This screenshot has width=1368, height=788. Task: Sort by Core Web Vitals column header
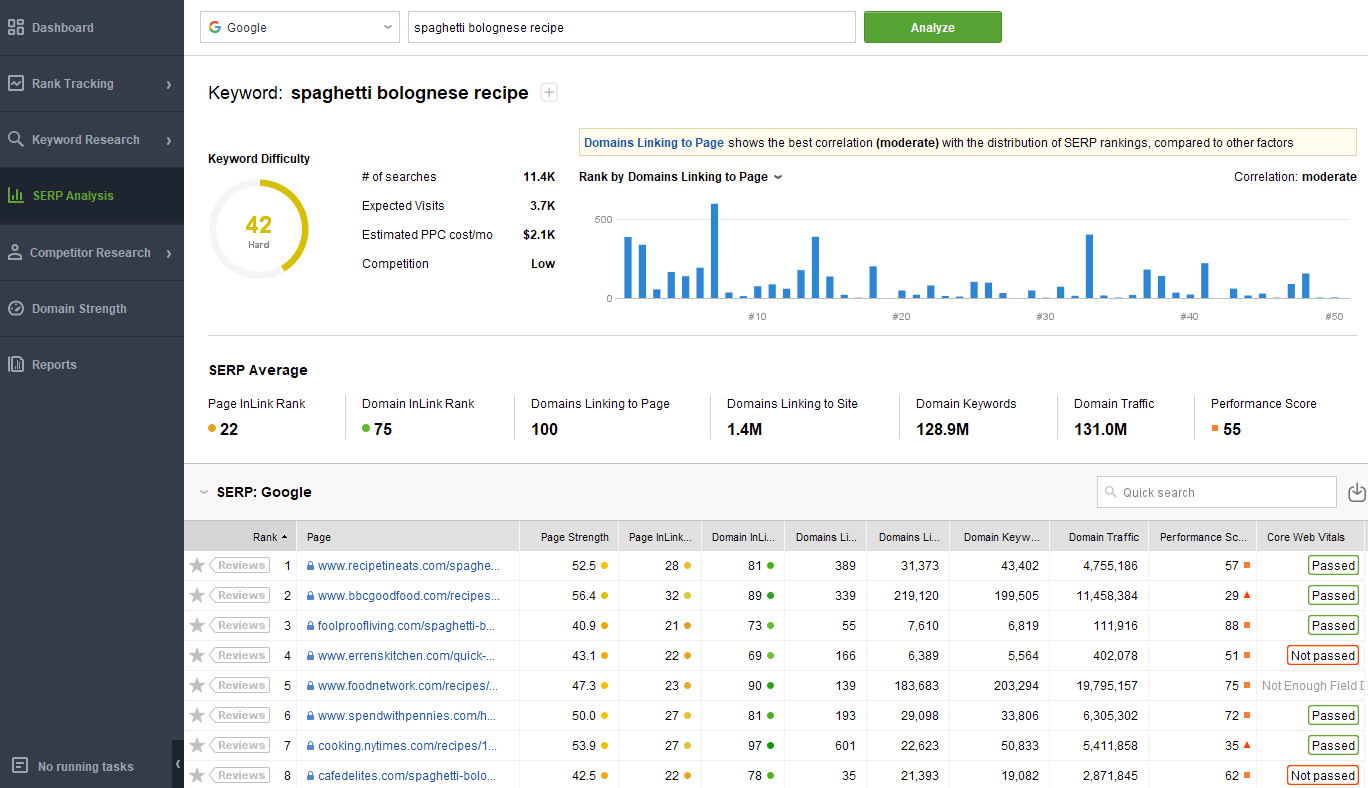click(x=1311, y=537)
